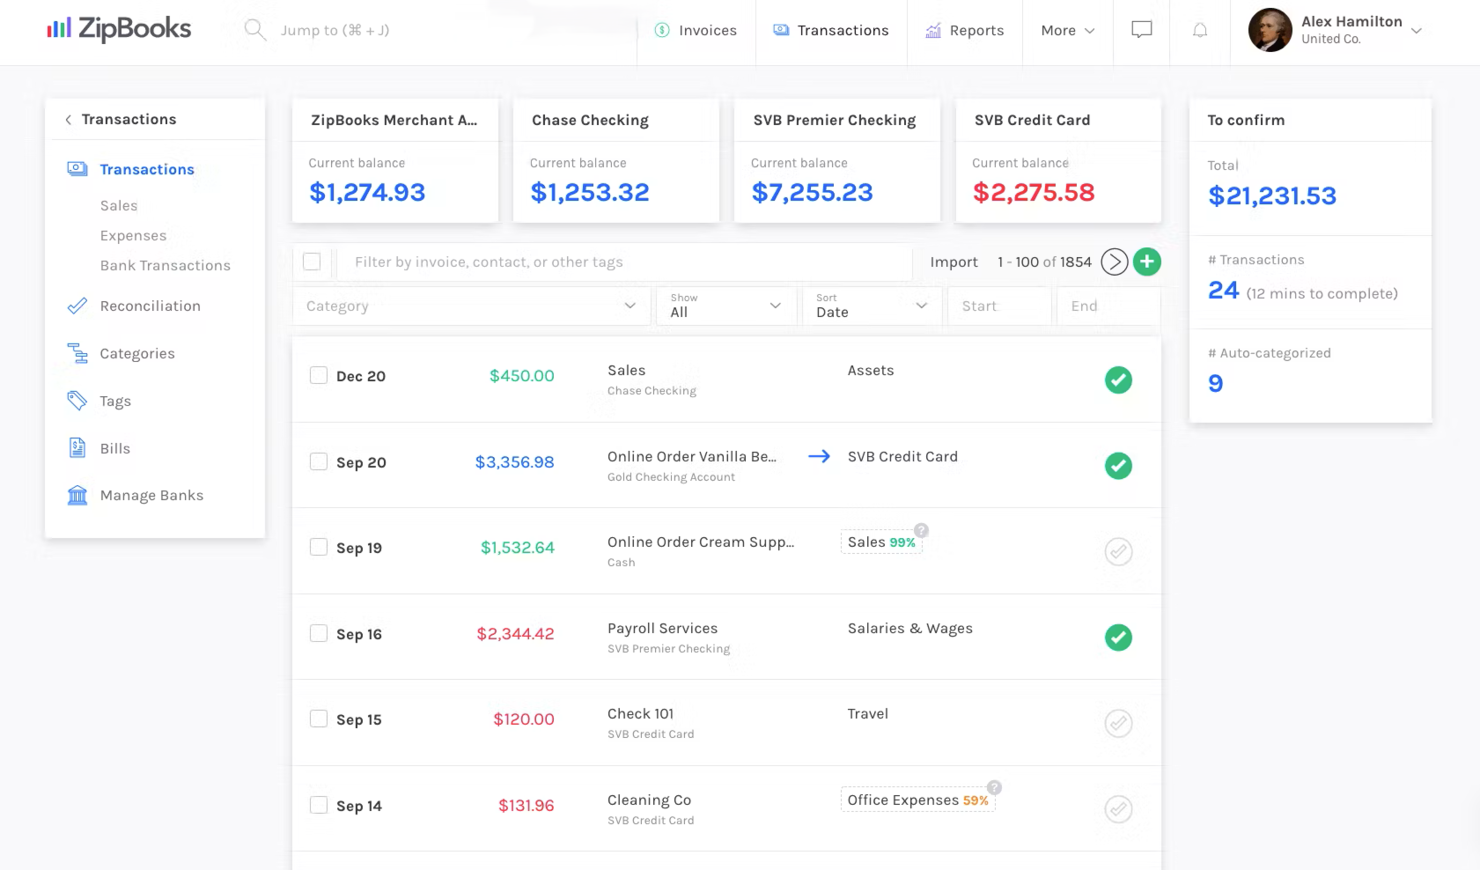Check the Sep 14 transaction checkbox
This screenshot has width=1480, height=870.
tap(318, 805)
